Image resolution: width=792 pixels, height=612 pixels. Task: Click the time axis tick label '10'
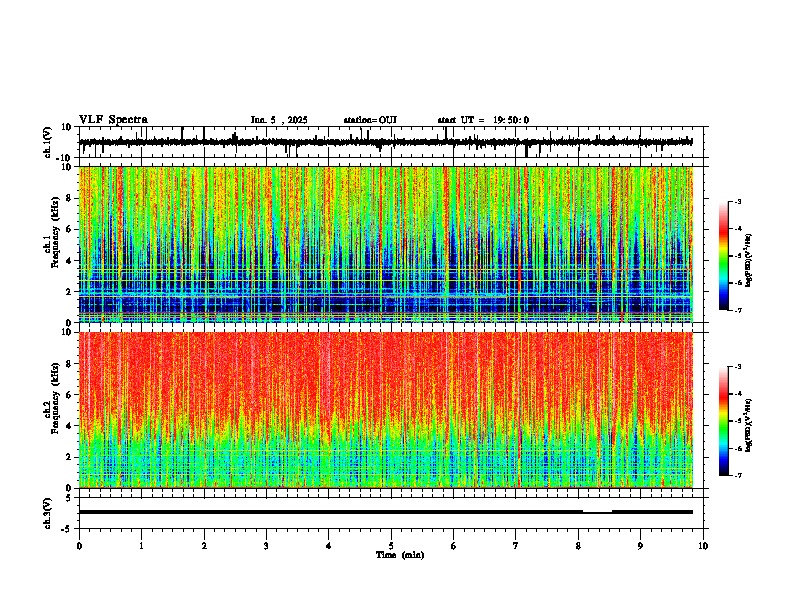[x=703, y=546]
